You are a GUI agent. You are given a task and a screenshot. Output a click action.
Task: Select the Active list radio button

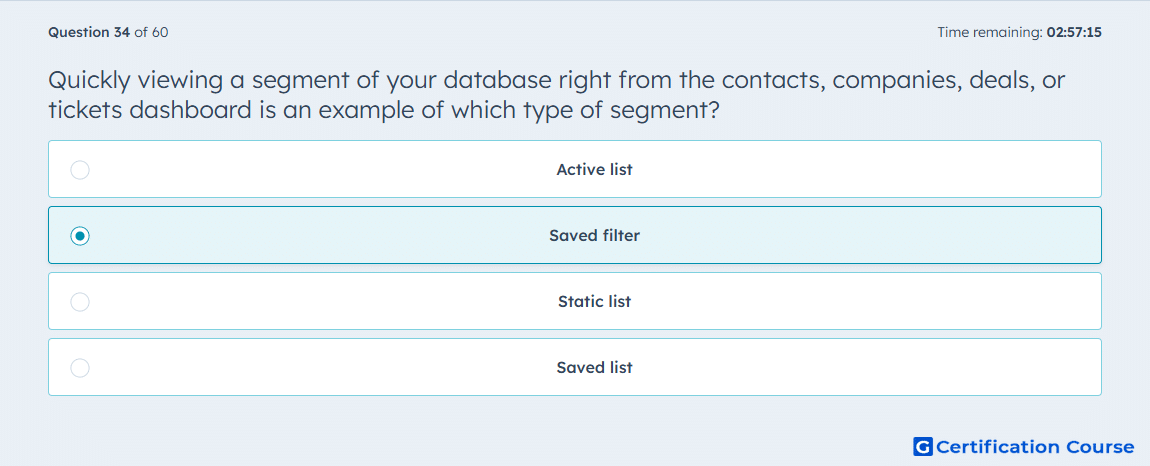click(x=80, y=170)
